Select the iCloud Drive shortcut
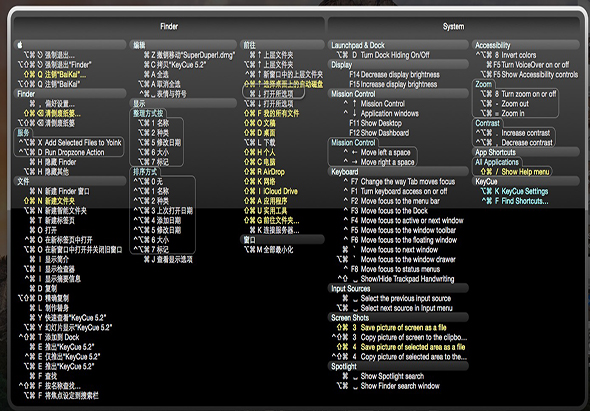The image size is (590, 411). click(271, 192)
